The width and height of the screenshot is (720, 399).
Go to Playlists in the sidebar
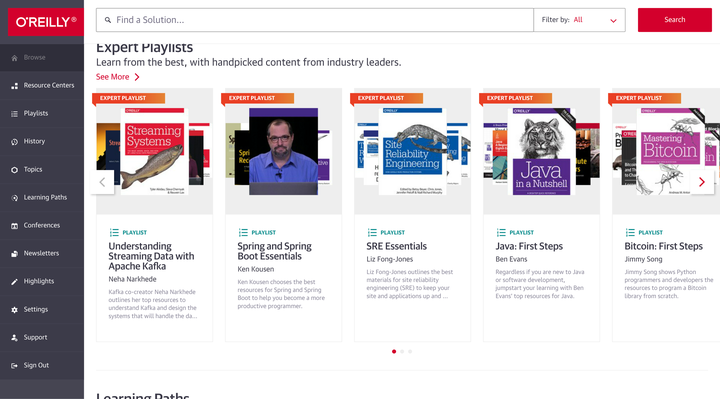pyautogui.click(x=42, y=113)
